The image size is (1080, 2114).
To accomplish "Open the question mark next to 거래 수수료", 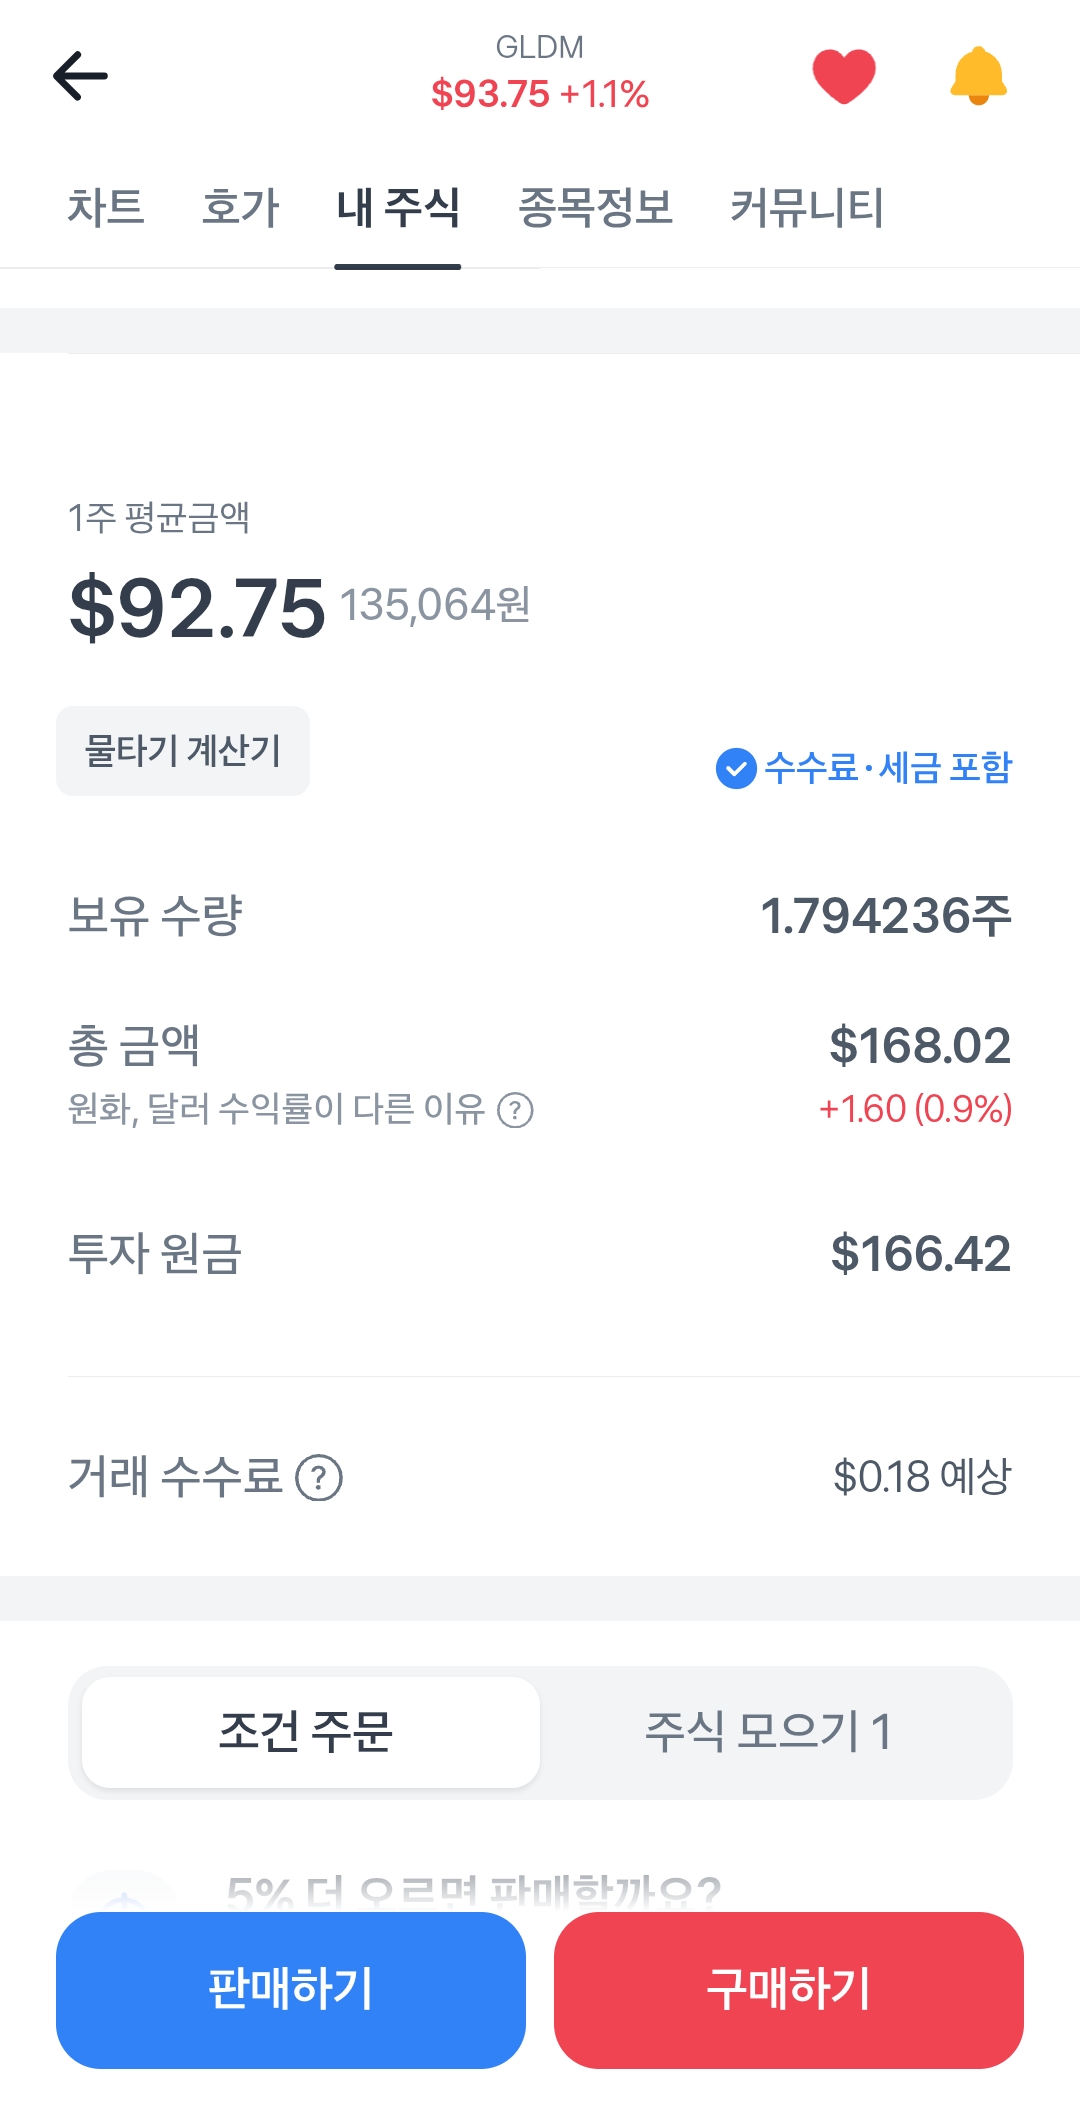I will (x=319, y=1478).
